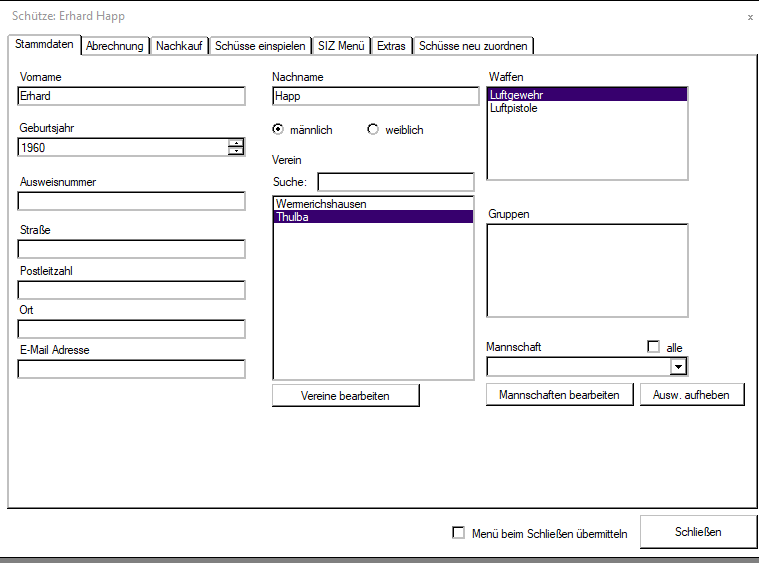Switch to the Abrechnung tab
This screenshot has width=759, height=563.
(x=115, y=46)
